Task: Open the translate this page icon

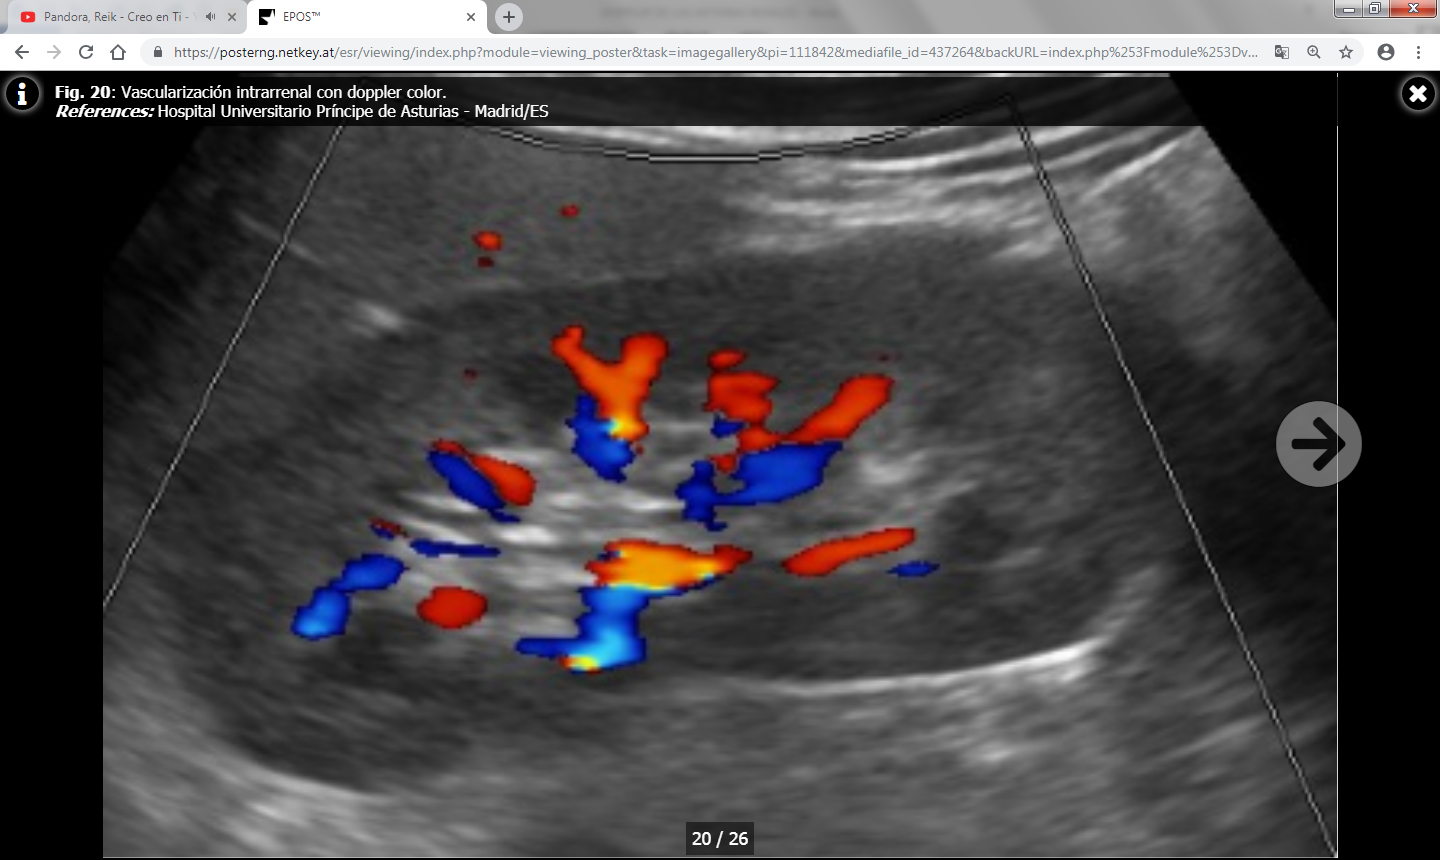Action: point(1281,52)
